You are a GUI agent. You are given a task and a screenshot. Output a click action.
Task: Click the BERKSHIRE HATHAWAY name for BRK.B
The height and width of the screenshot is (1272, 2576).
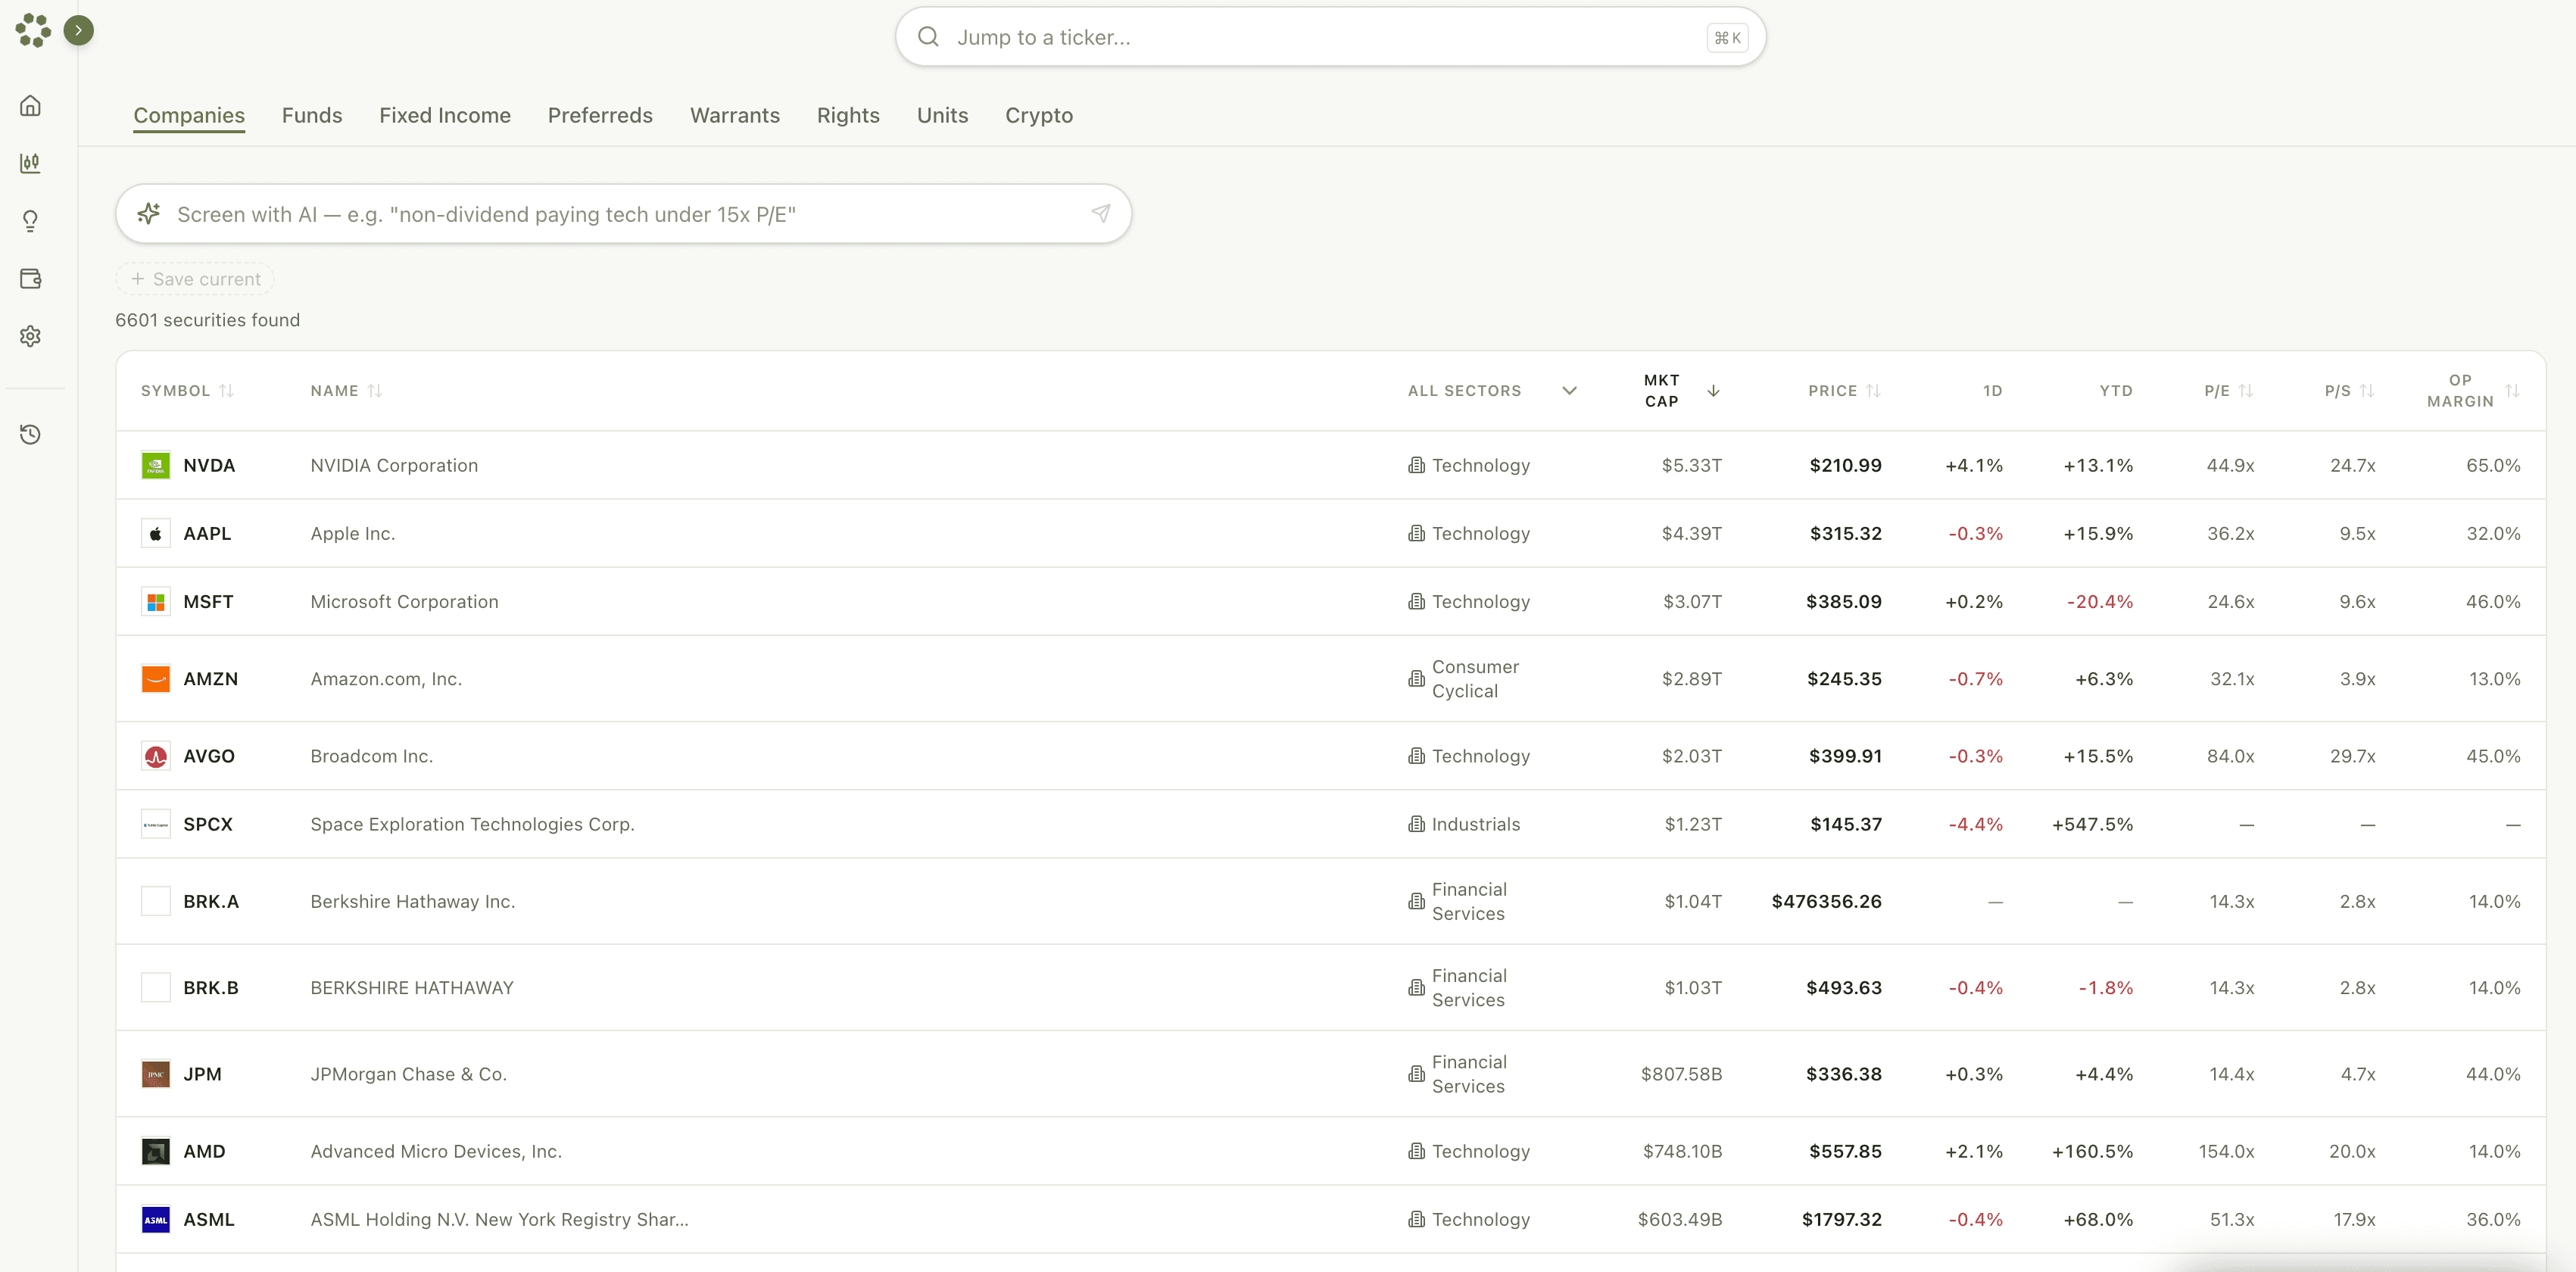(412, 987)
